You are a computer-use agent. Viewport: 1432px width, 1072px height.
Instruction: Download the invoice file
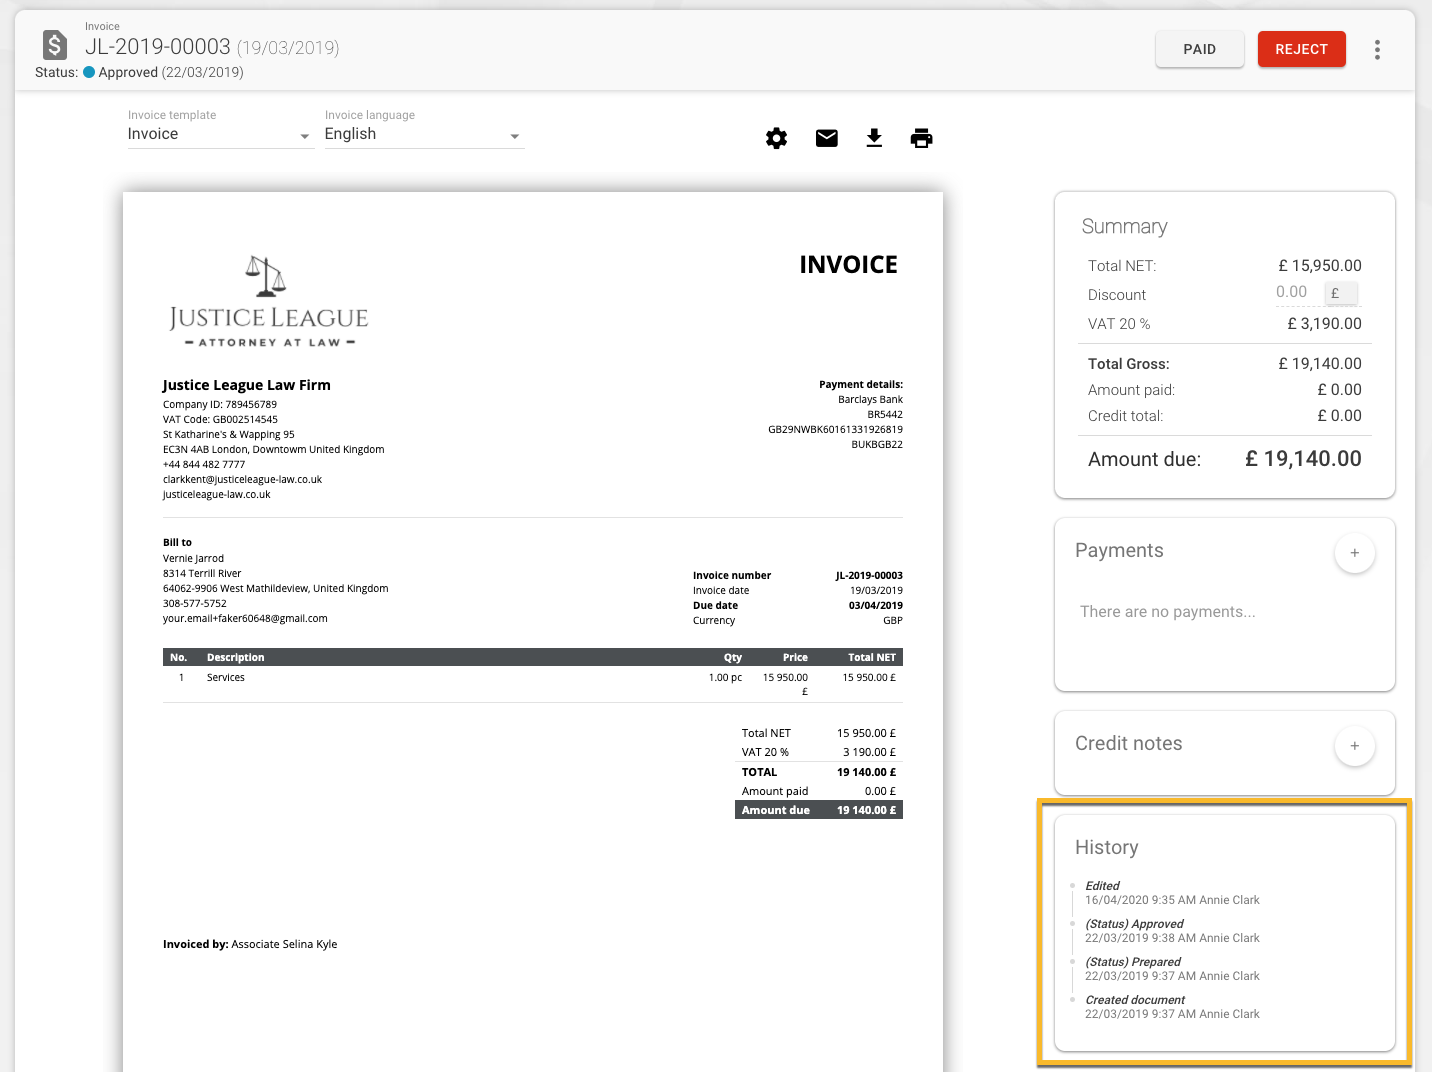click(x=874, y=138)
